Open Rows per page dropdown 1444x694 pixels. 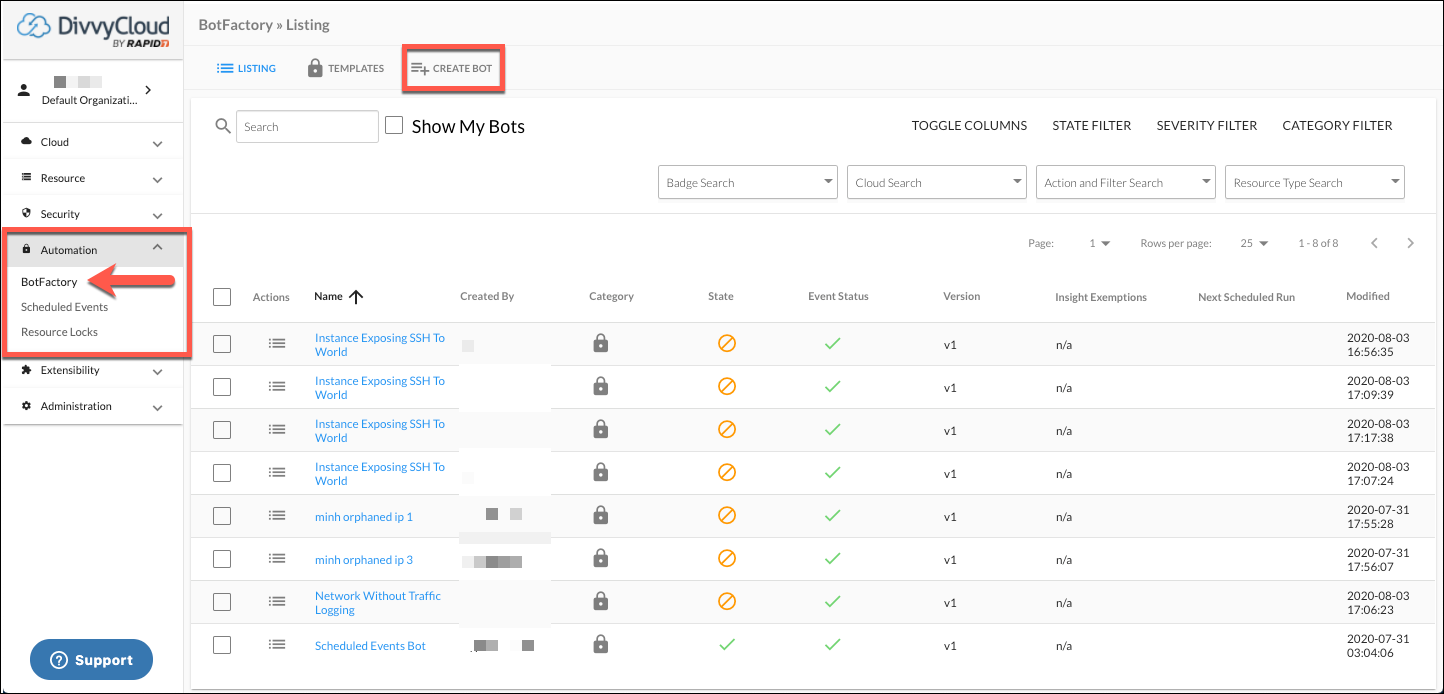tap(1254, 243)
